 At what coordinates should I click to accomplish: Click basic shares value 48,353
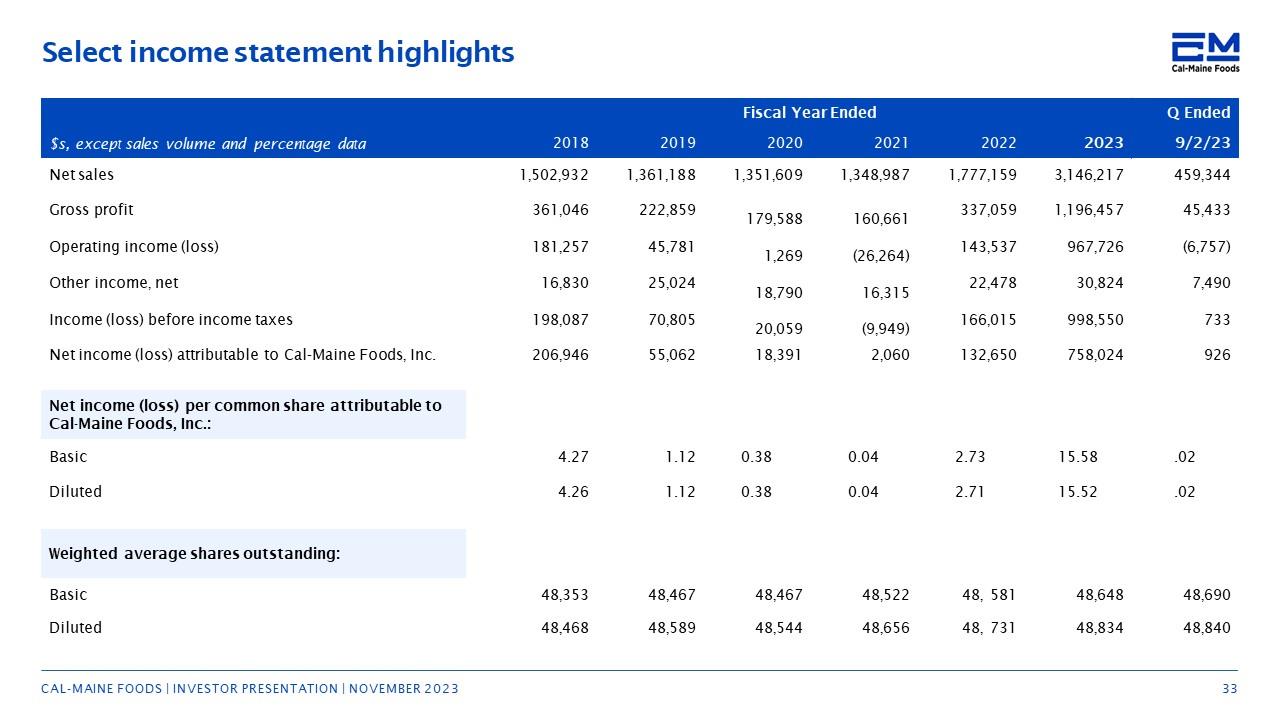coord(566,595)
